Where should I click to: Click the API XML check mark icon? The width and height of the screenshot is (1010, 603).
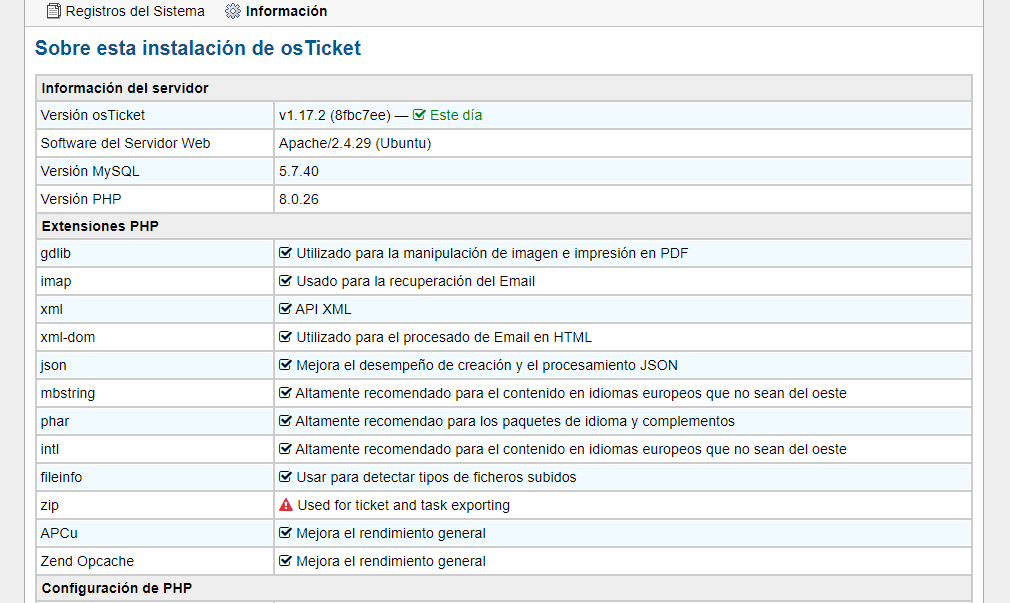coord(285,309)
